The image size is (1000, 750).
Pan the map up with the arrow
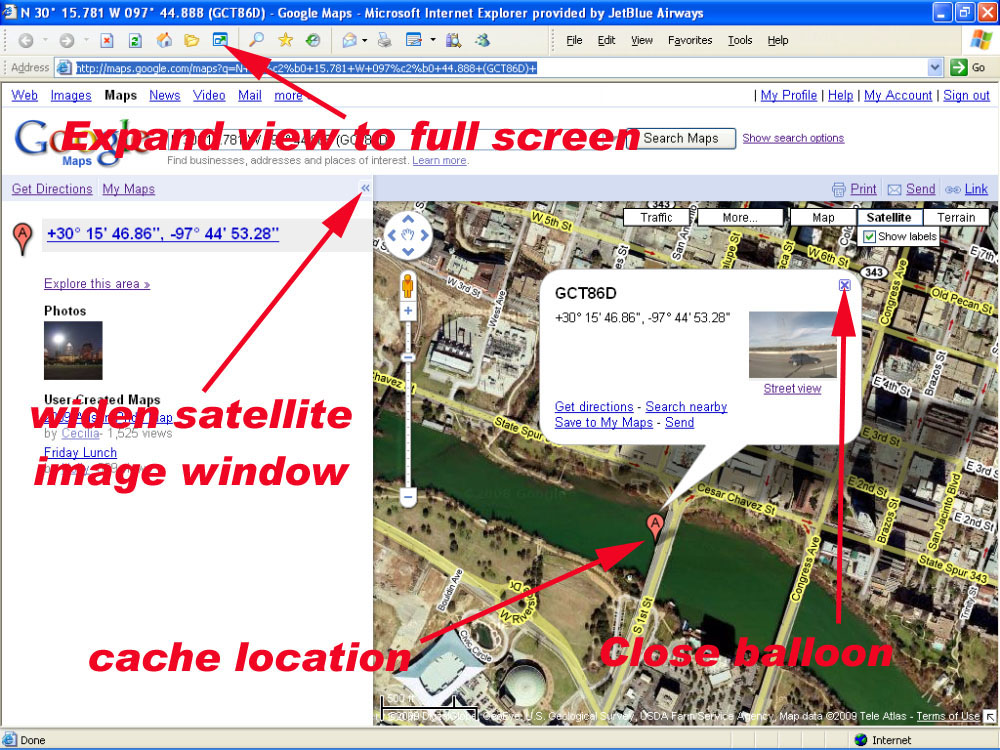pyautogui.click(x=408, y=219)
